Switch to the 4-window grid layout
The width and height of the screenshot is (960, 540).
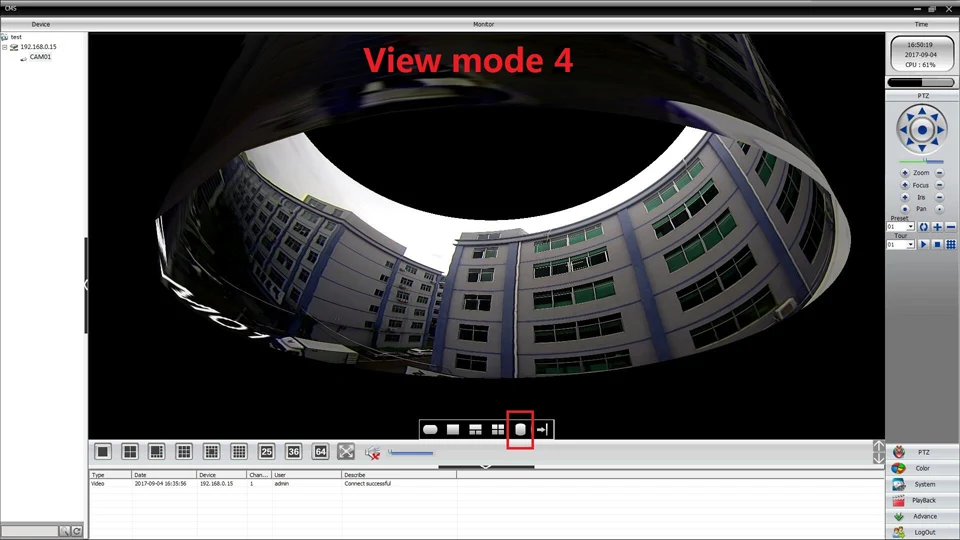(x=130, y=452)
